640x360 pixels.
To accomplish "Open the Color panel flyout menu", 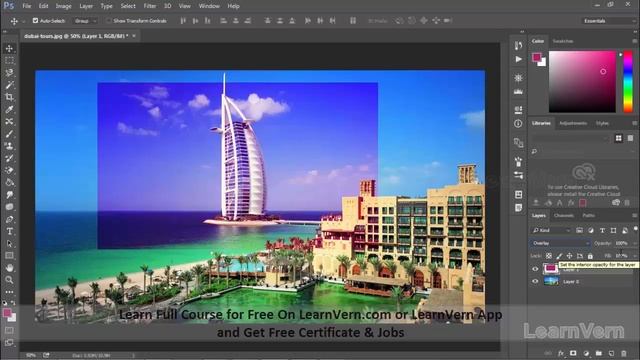I will (635, 41).
